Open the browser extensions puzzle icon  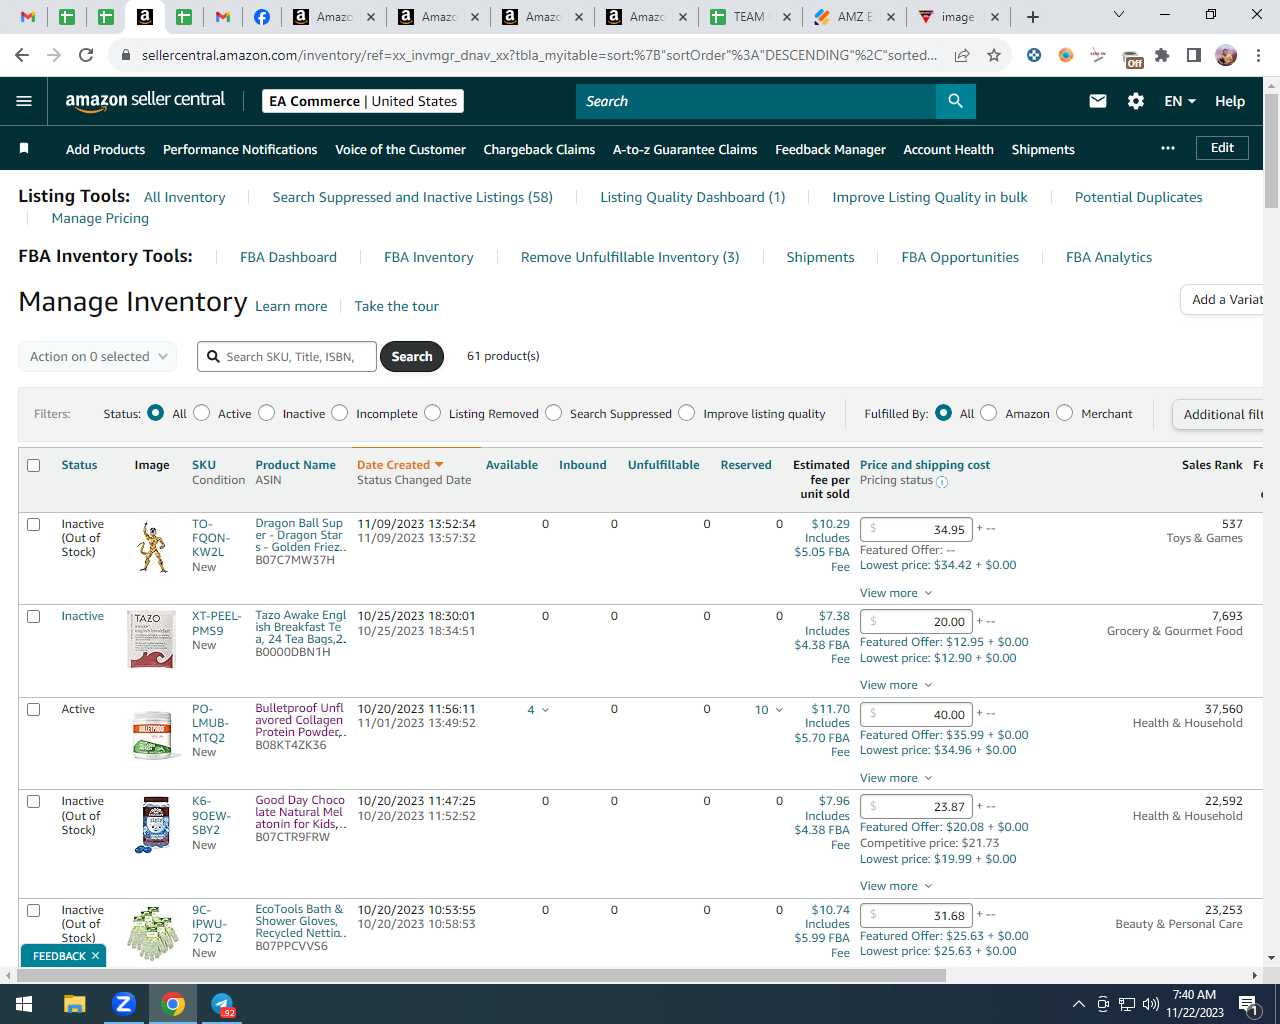pos(1162,55)
